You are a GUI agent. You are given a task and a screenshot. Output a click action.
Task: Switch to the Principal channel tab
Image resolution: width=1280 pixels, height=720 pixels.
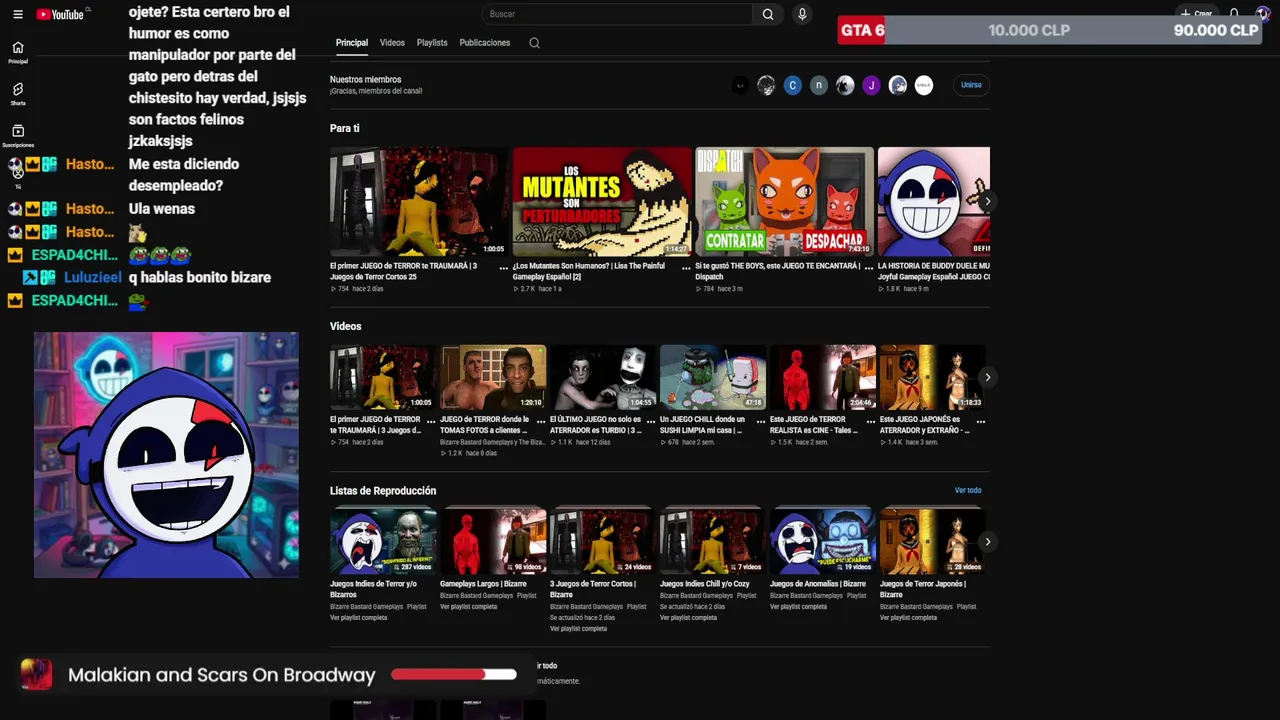tap(352, 43)
